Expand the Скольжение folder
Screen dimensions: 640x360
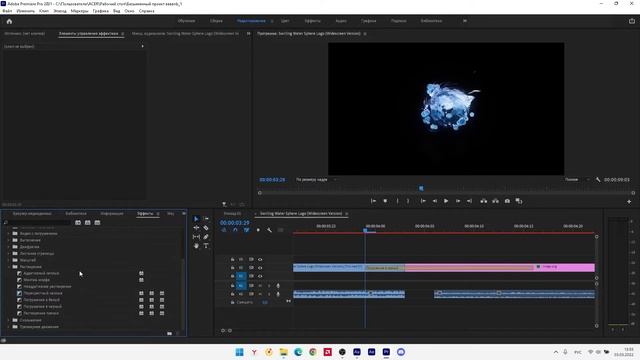tap(9, 320)
